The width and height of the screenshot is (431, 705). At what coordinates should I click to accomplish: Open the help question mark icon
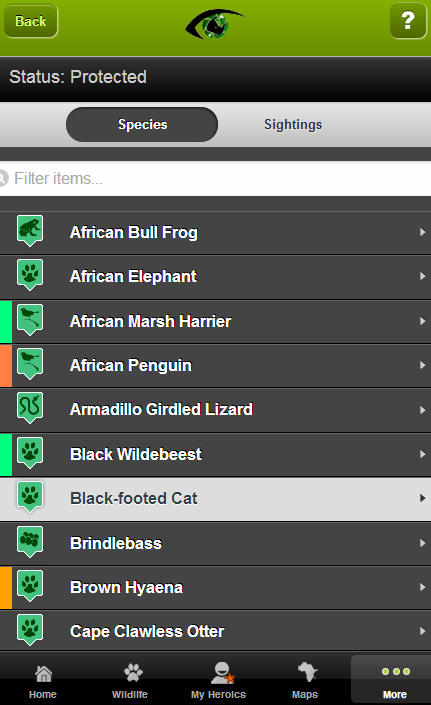(408, 21)
